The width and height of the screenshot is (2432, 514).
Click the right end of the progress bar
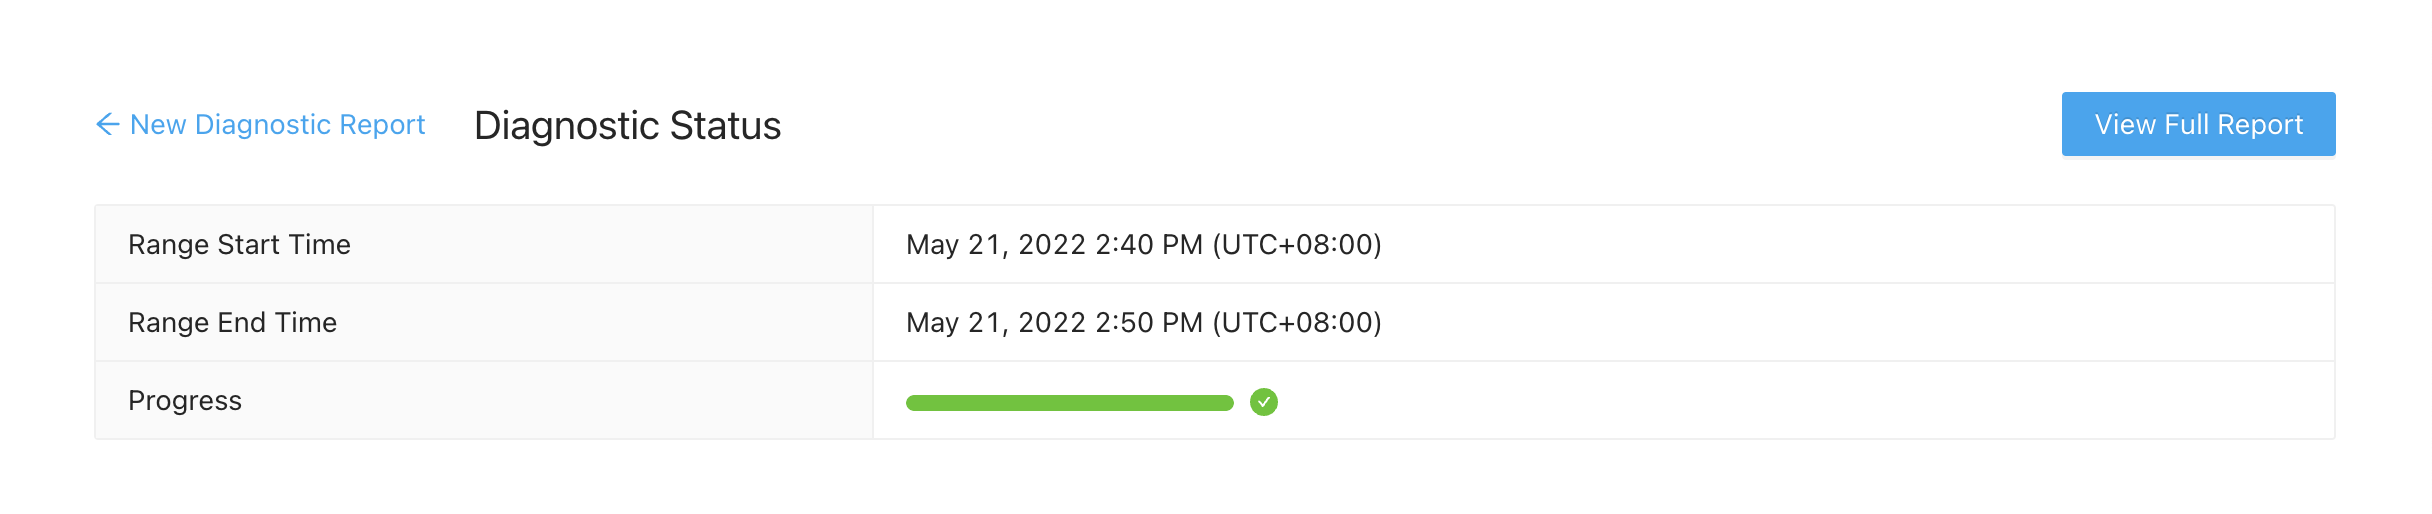(1226, 403)
